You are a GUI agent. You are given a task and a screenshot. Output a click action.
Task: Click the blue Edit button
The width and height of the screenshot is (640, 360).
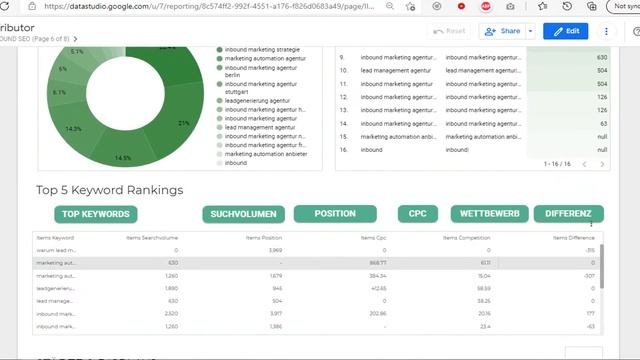click(566, 31)
